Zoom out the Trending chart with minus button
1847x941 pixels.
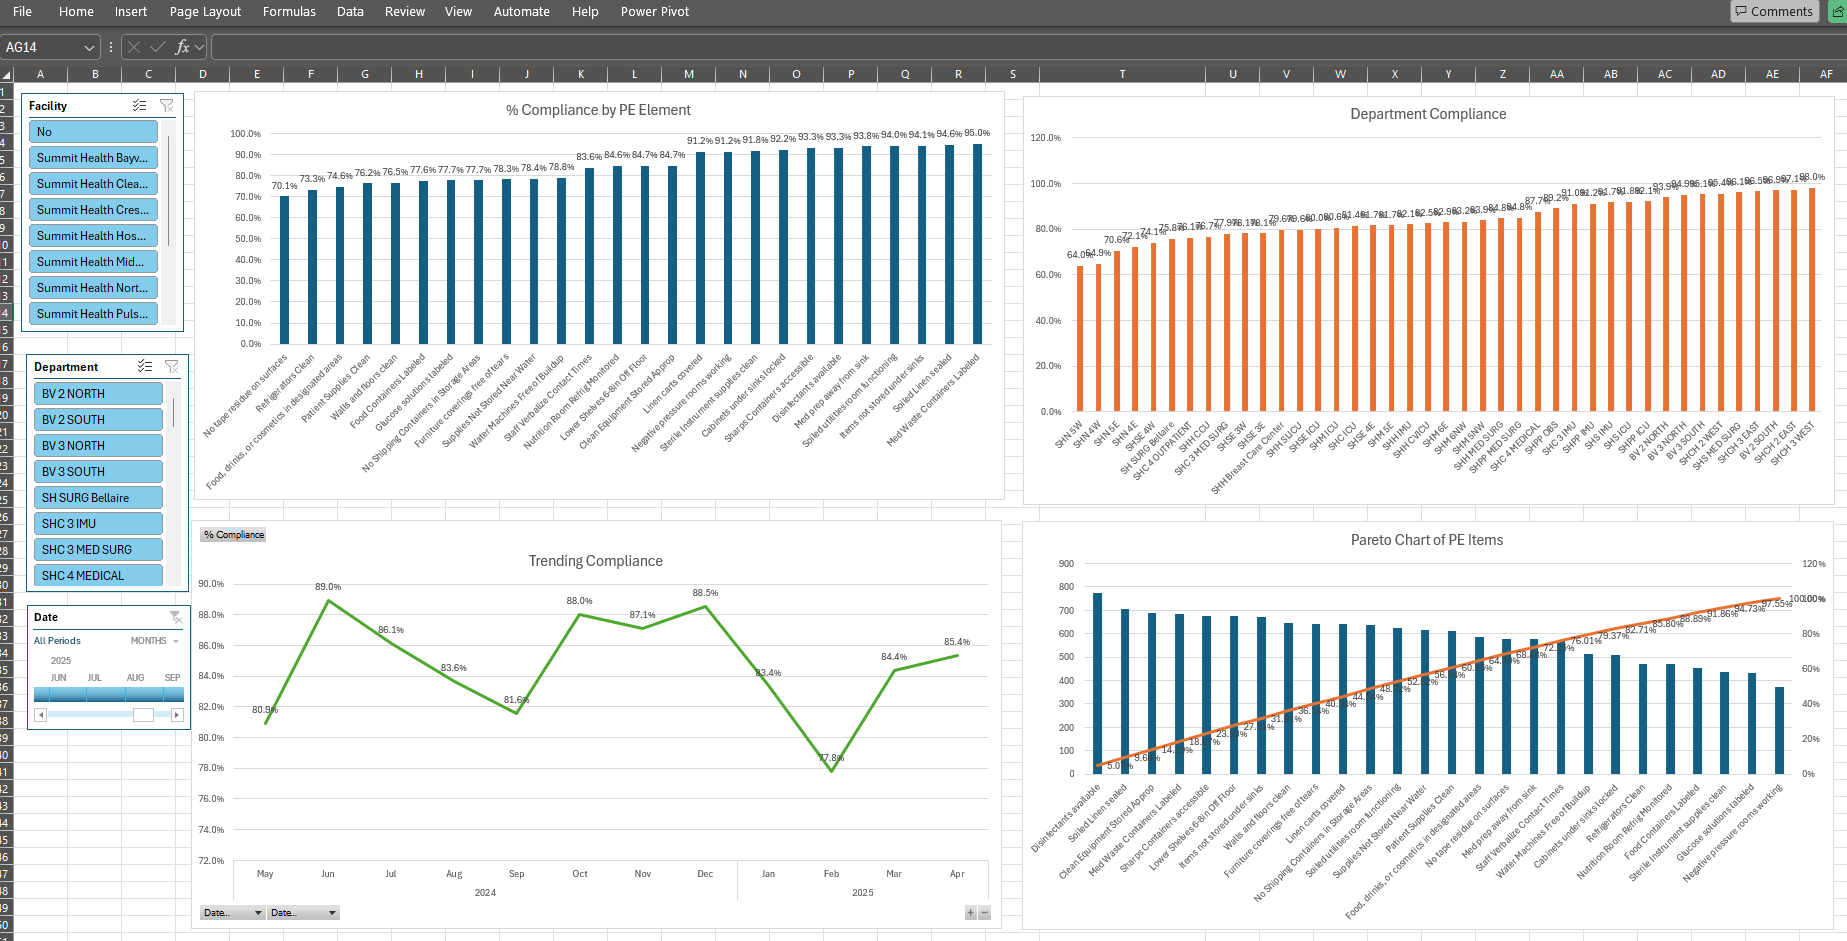(x=984, y=912)
